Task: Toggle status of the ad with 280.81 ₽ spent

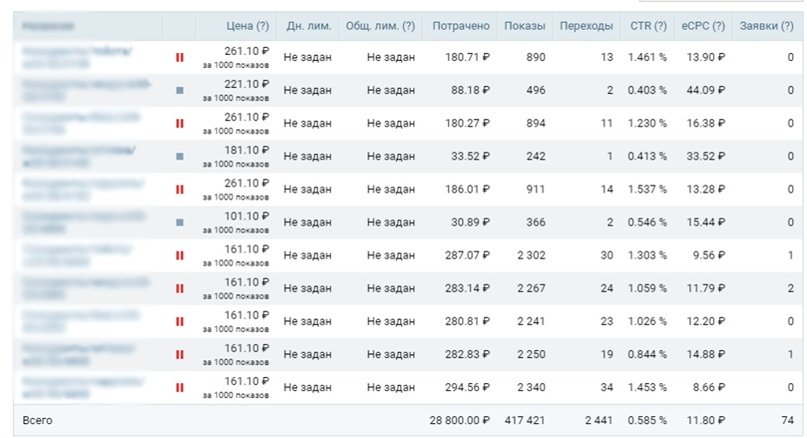Action: click(180, 321)
